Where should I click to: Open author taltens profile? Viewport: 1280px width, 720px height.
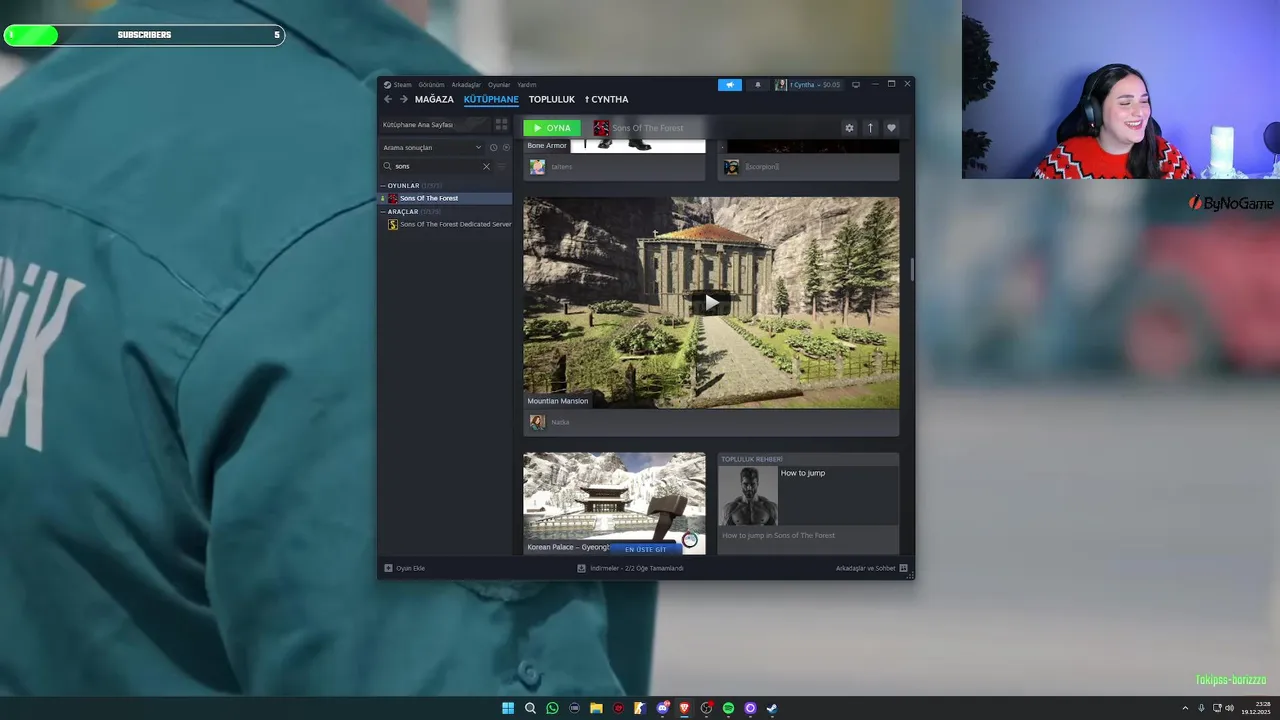(x=562, y=167)
